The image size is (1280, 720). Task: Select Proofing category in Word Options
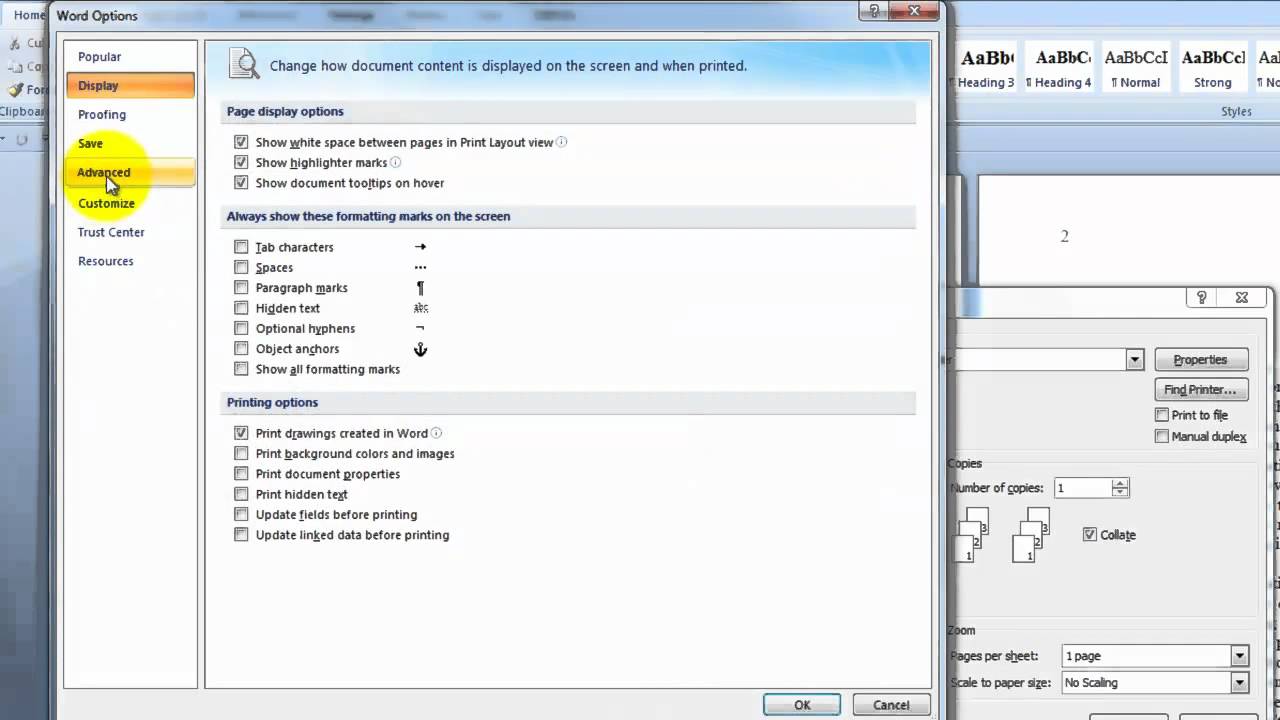[131, 115]
